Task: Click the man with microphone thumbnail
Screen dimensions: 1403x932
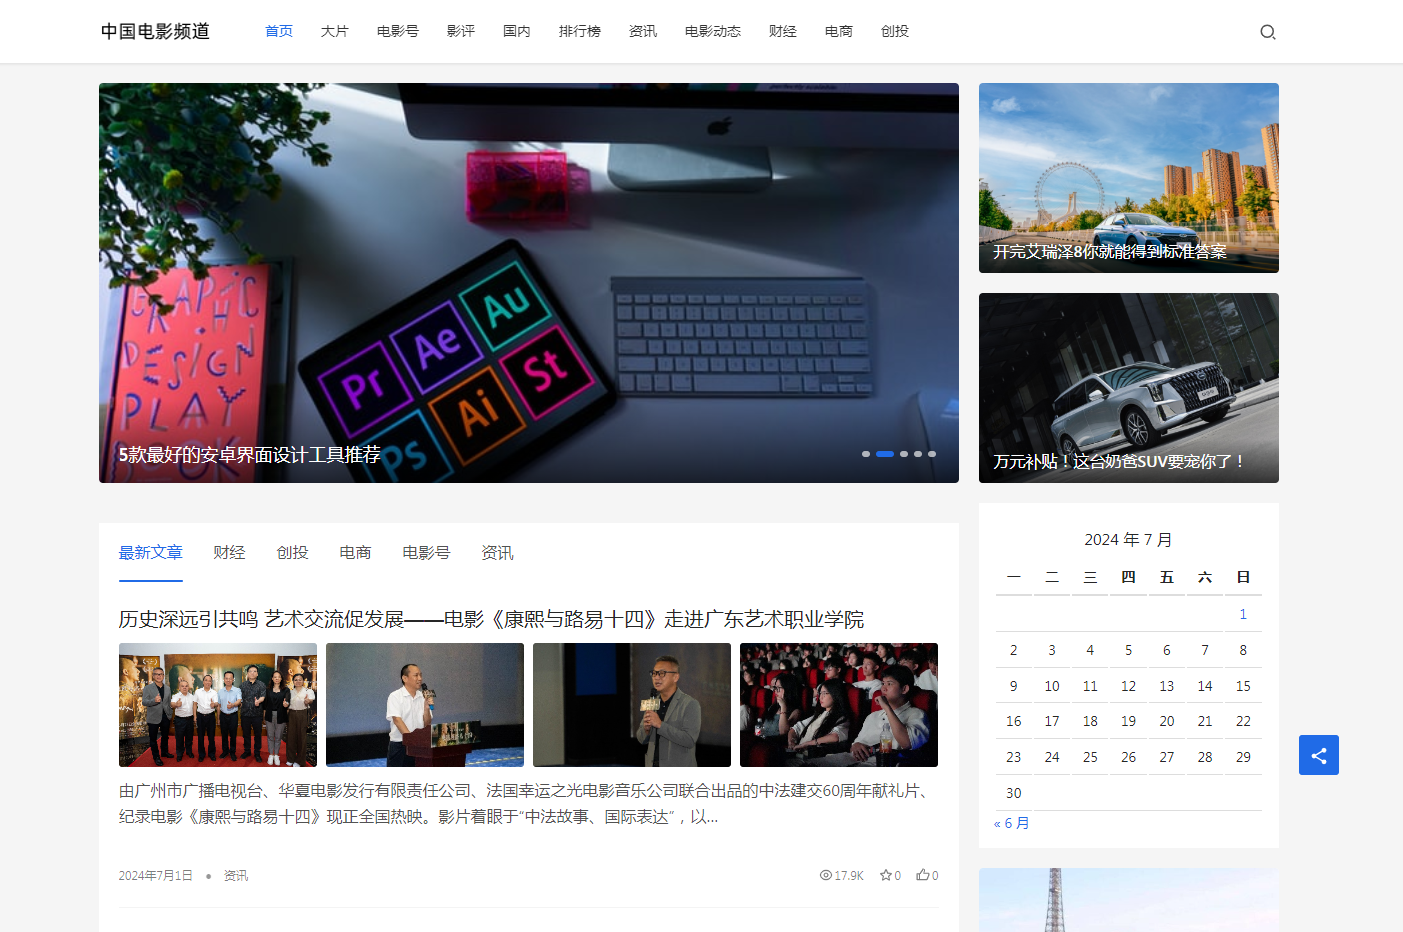Action: click(x=632, y=705)
